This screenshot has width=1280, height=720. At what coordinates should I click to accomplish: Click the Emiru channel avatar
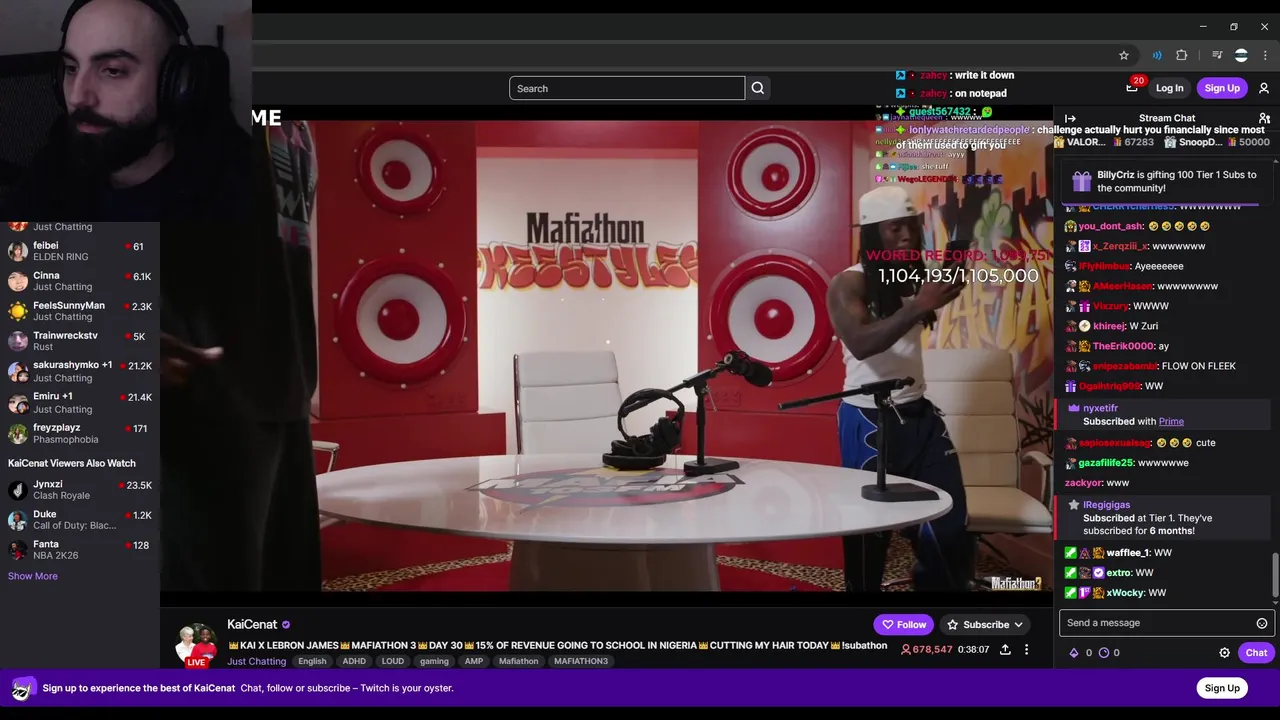(17, 402)
